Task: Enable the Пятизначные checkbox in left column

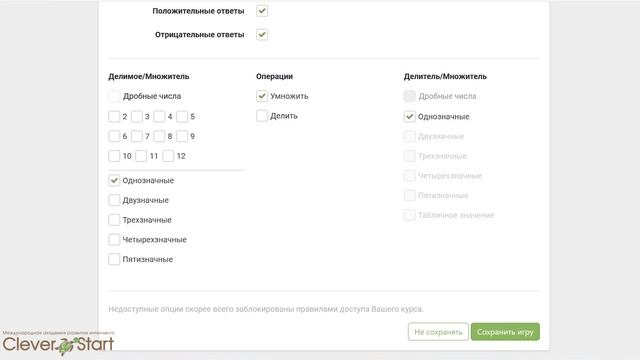Action: [114, 259]
